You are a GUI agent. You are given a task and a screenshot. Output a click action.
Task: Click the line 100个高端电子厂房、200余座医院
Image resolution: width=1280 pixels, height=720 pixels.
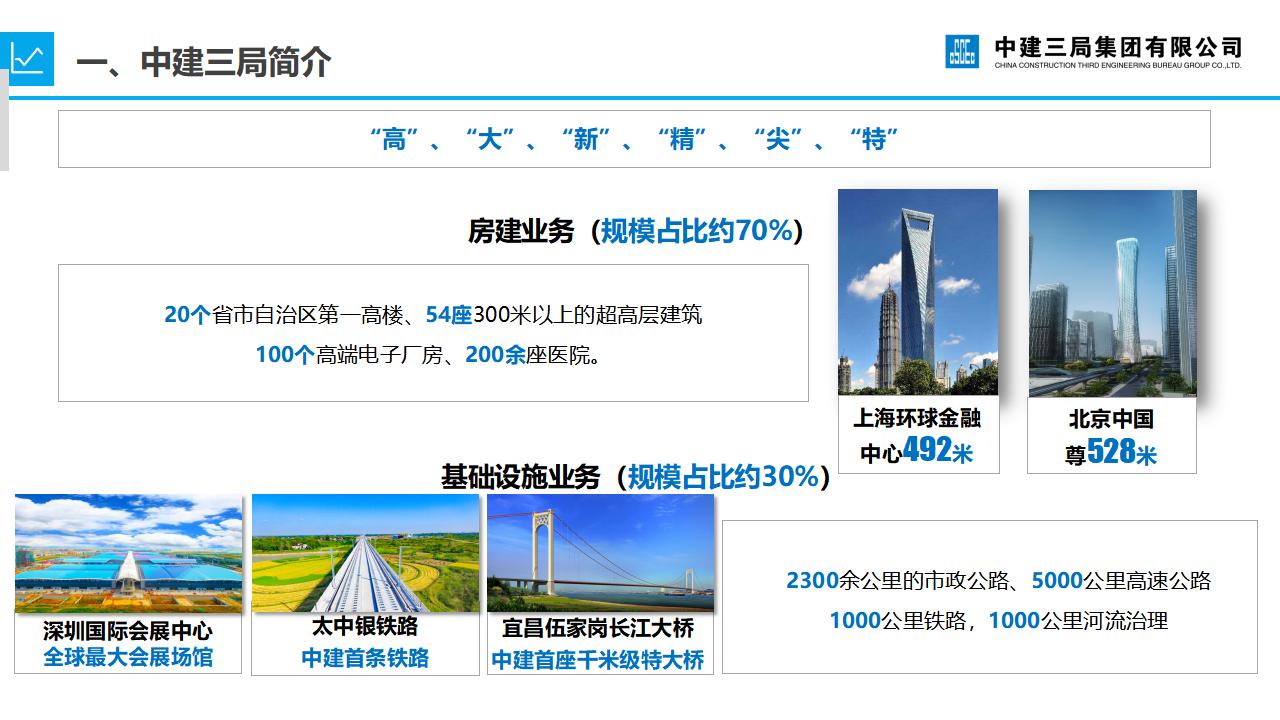coord(430,354)
